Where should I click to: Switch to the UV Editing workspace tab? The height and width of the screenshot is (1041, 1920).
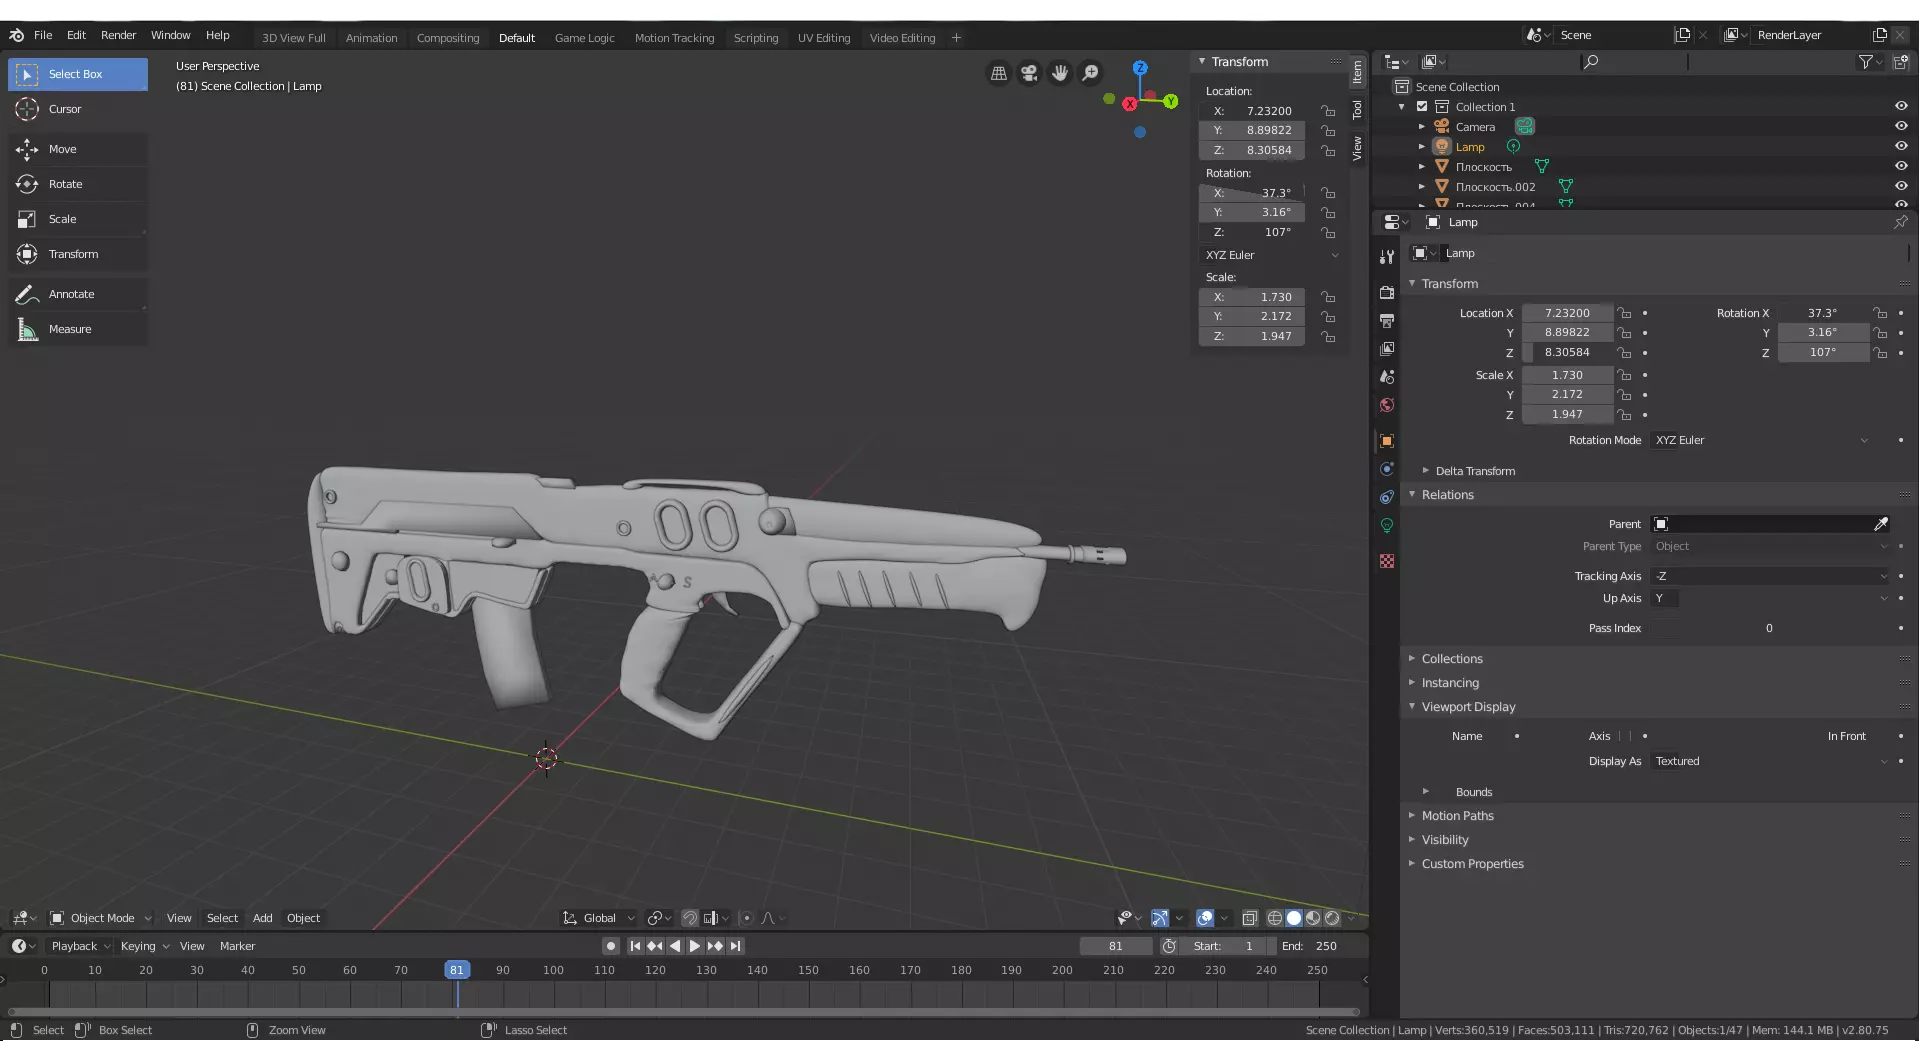point(824,38)
